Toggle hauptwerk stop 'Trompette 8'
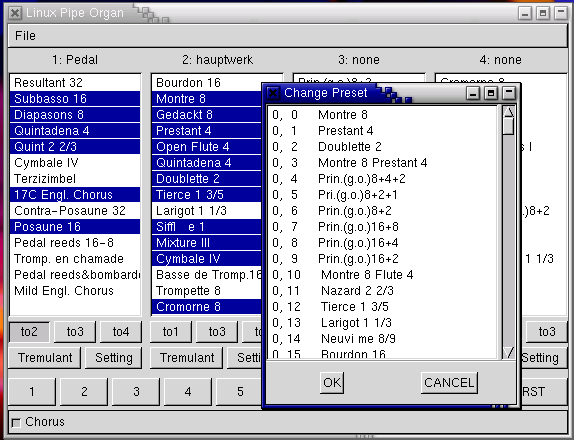This screenshot has width=574, height=440. (206, 291)
